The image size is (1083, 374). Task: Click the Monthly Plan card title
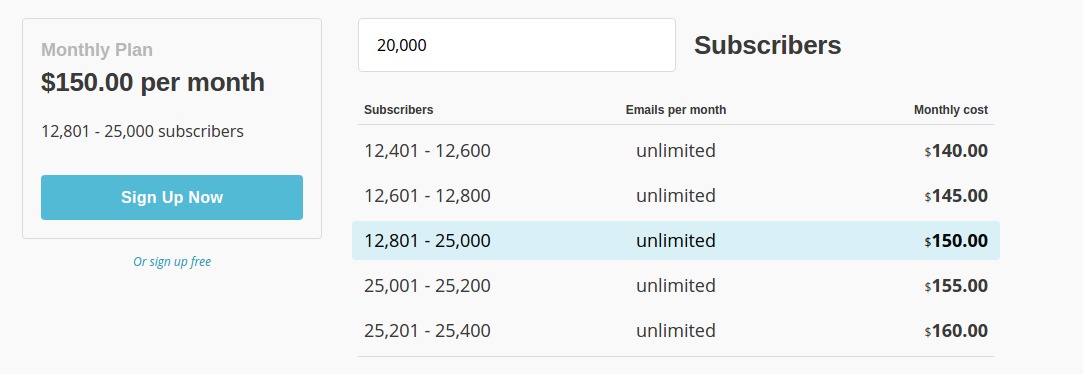tap(97, 50)
